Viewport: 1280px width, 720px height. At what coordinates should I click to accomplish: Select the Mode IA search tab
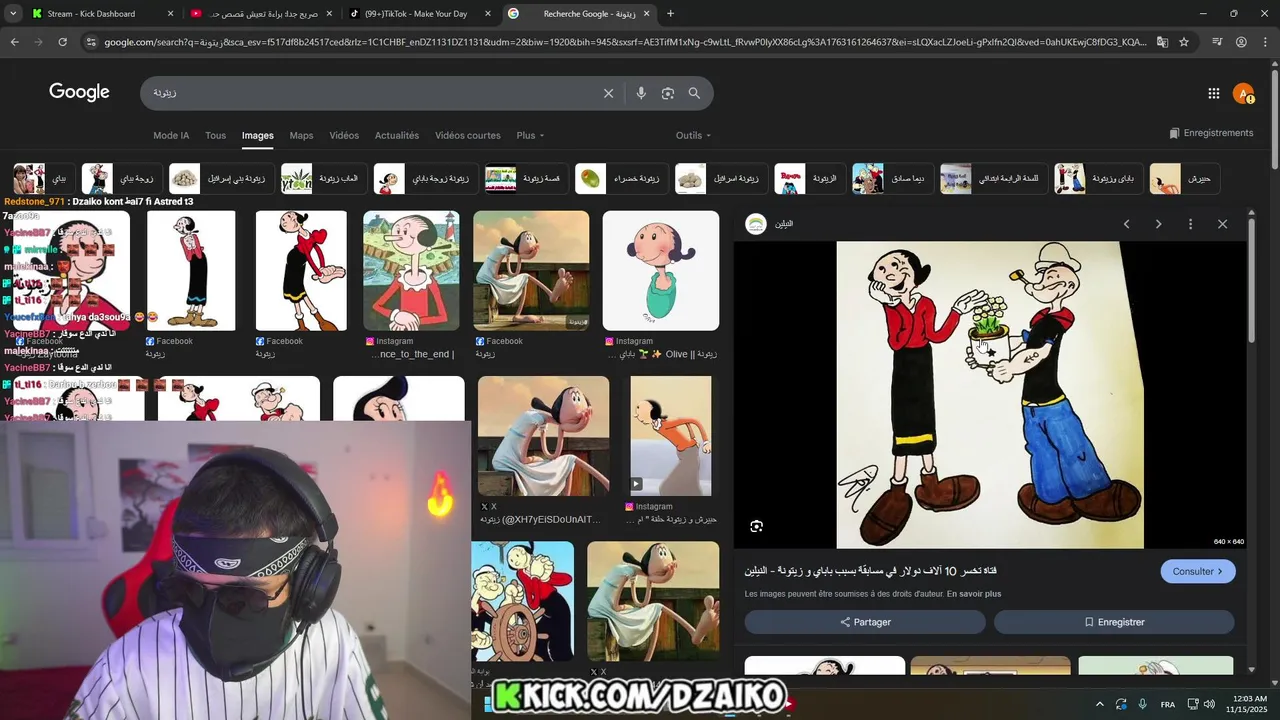coord(171,135)
